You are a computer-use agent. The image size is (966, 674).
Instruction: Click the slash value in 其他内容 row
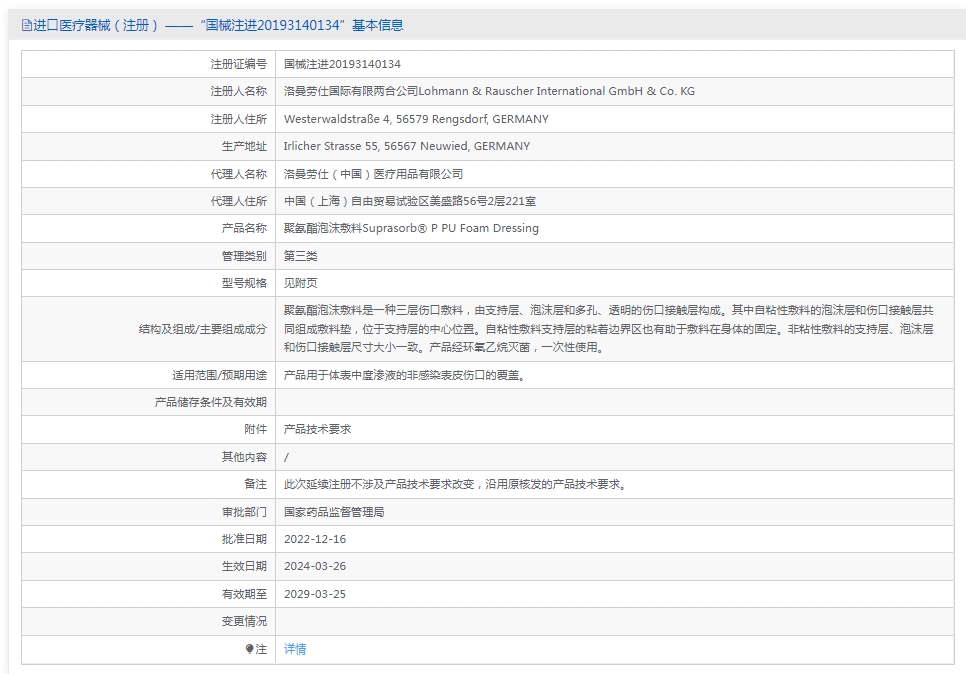(x=286, y=457)
